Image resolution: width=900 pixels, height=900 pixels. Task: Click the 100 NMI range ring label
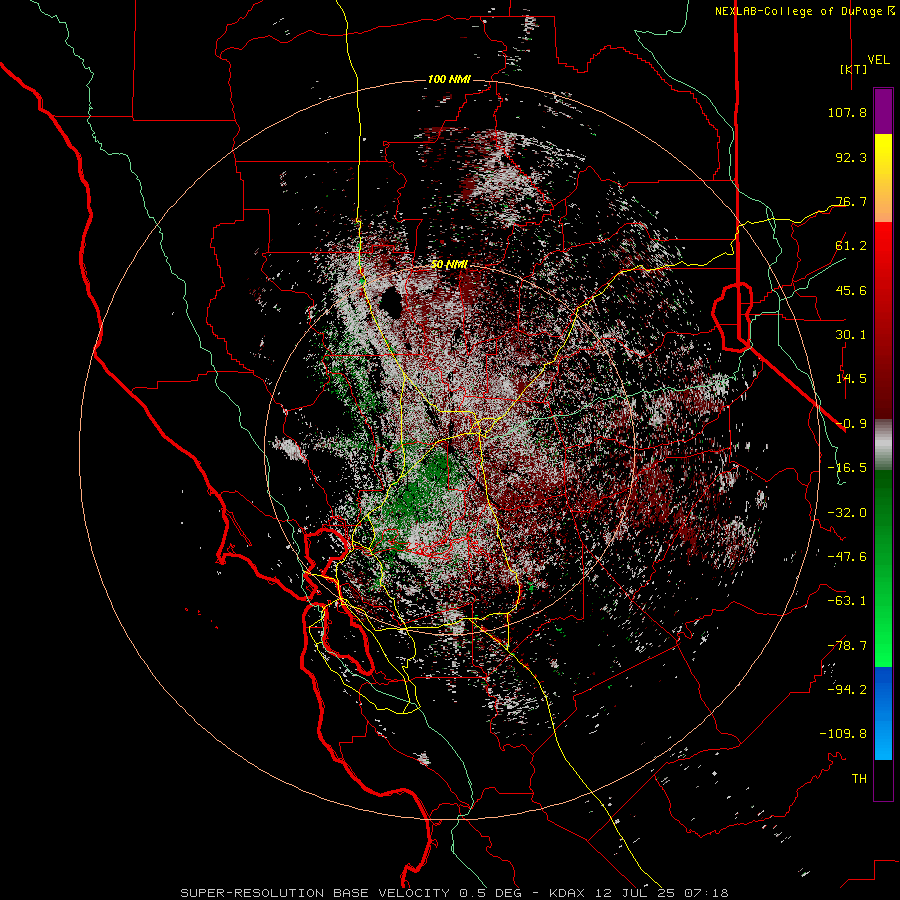click(x=449, y=79)
